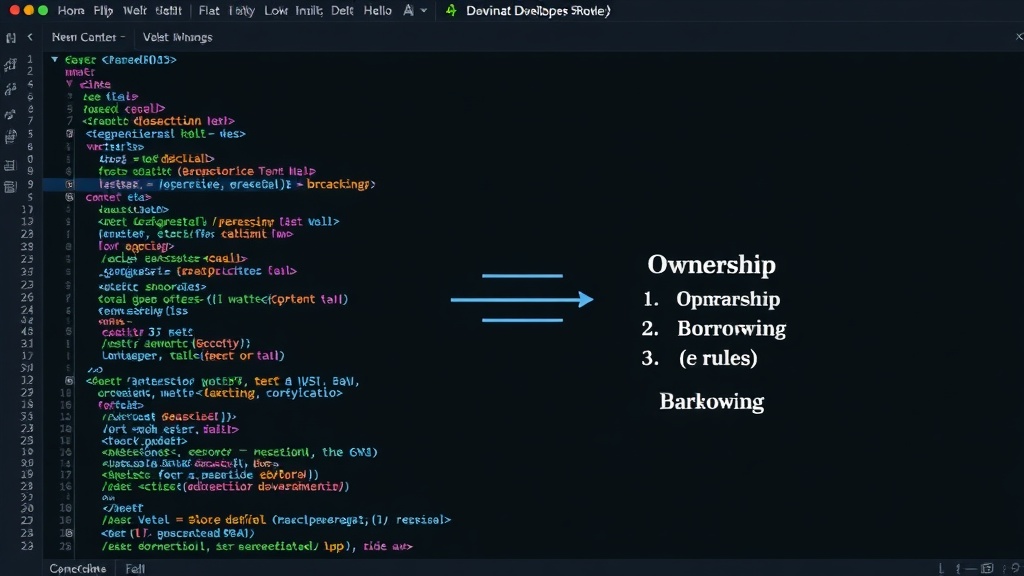Click the gutter icon beside '<tegpentiernsl kolt- des>' line
This screenshot has width=1024, height=576.
click(x=69, y=133)
